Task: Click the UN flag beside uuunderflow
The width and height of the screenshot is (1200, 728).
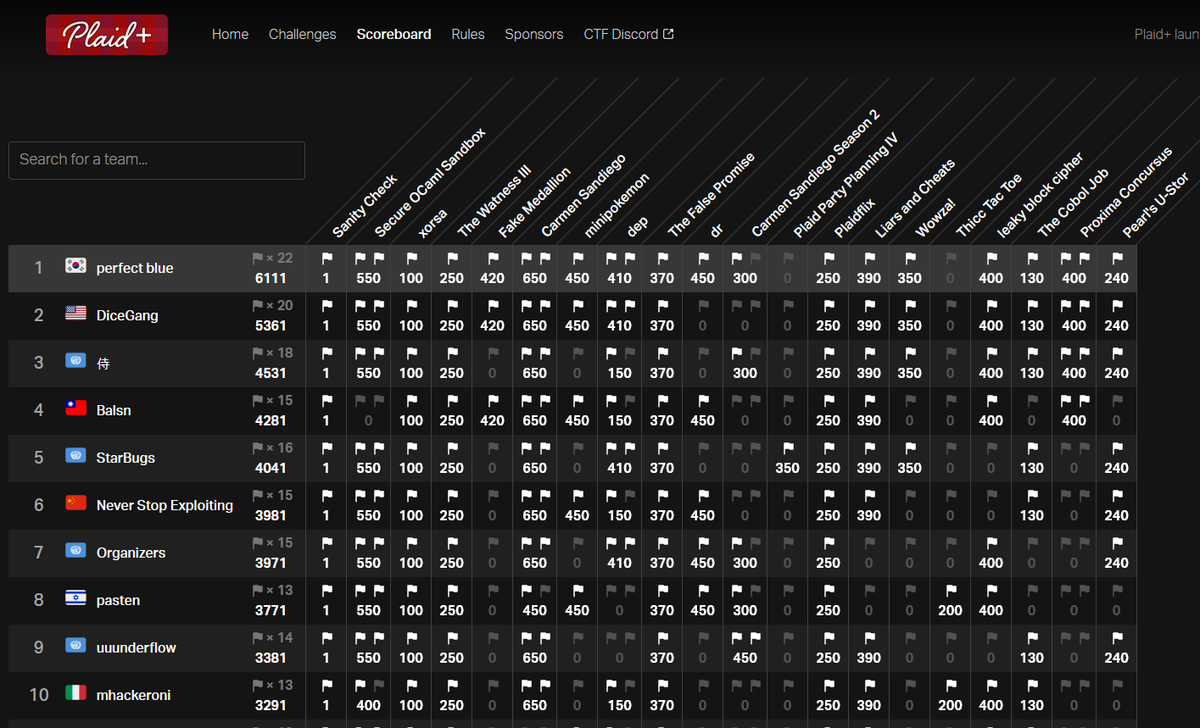Action: tap(76, 646)
